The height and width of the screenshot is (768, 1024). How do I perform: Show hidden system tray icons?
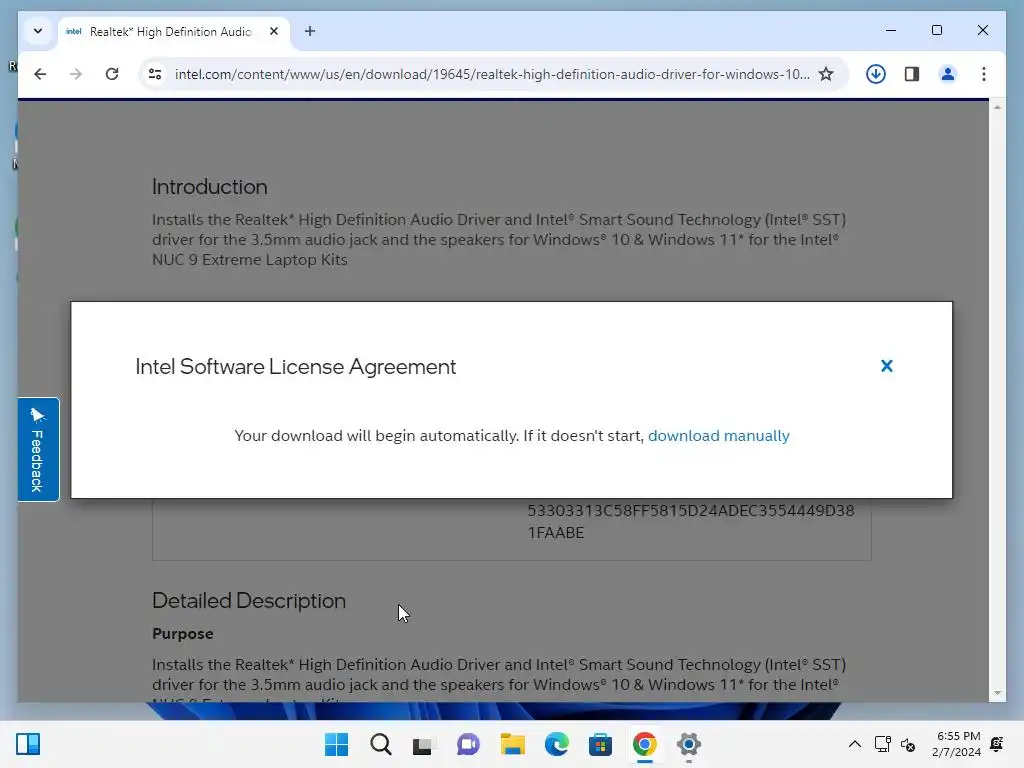(x=854, y=744)
